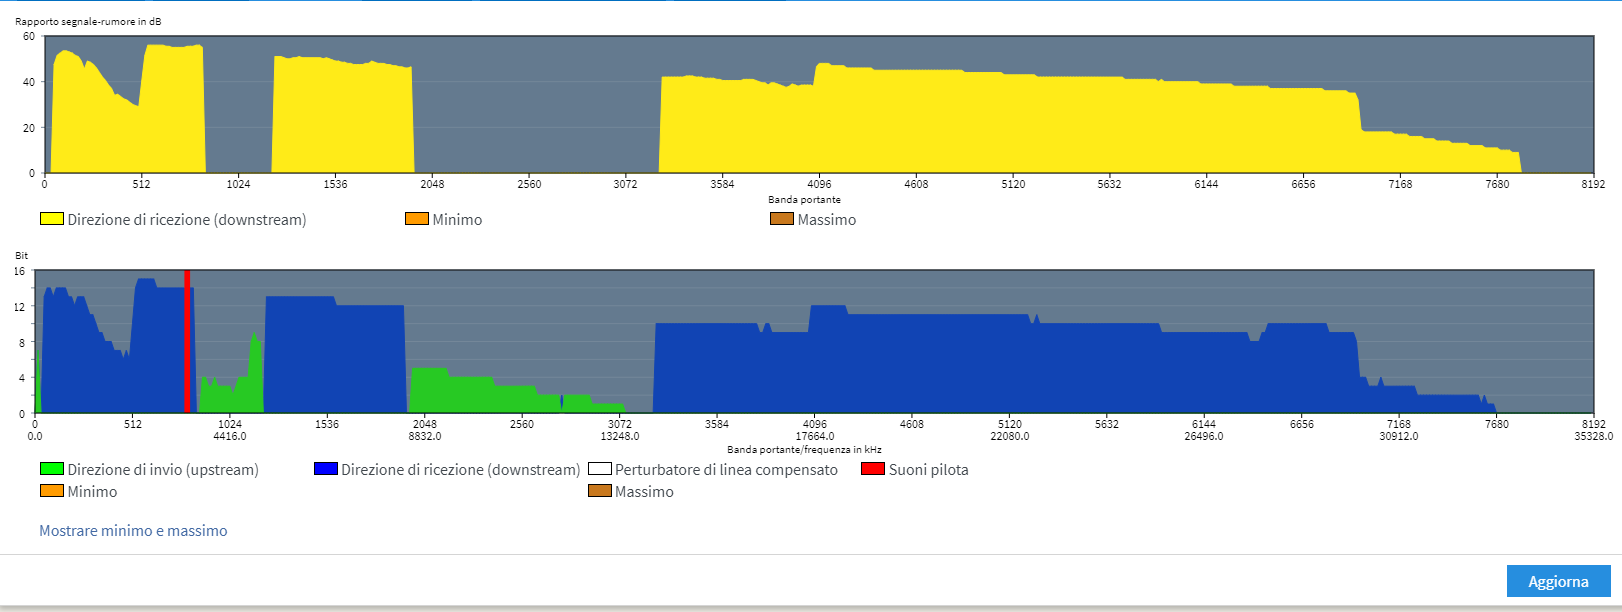Click the 'Direzione di invio (upstream)' legend text
Screen dimensions: 1622x612
[x=163, y=469]
